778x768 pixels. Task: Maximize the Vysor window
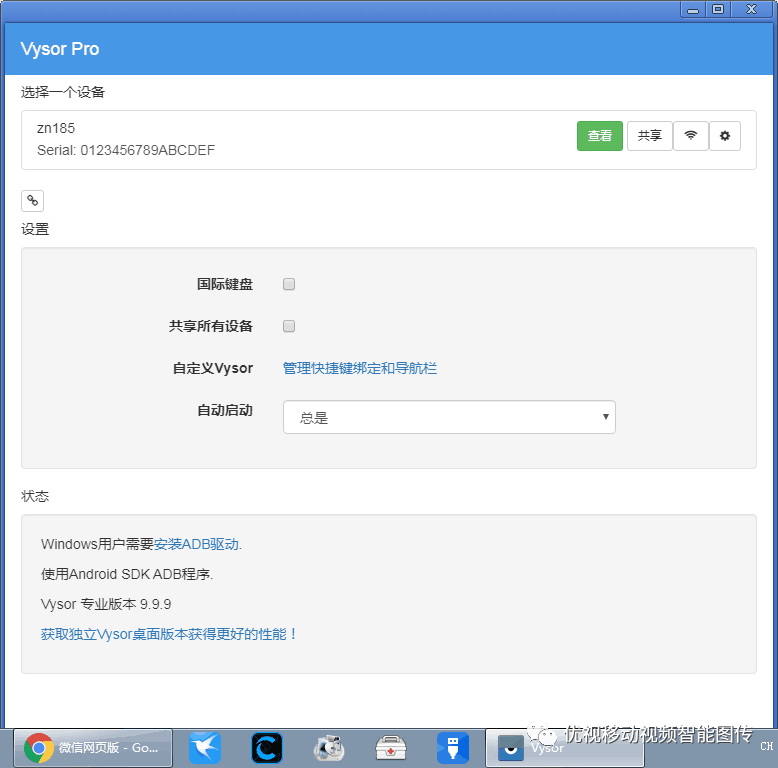click(717, 9)
